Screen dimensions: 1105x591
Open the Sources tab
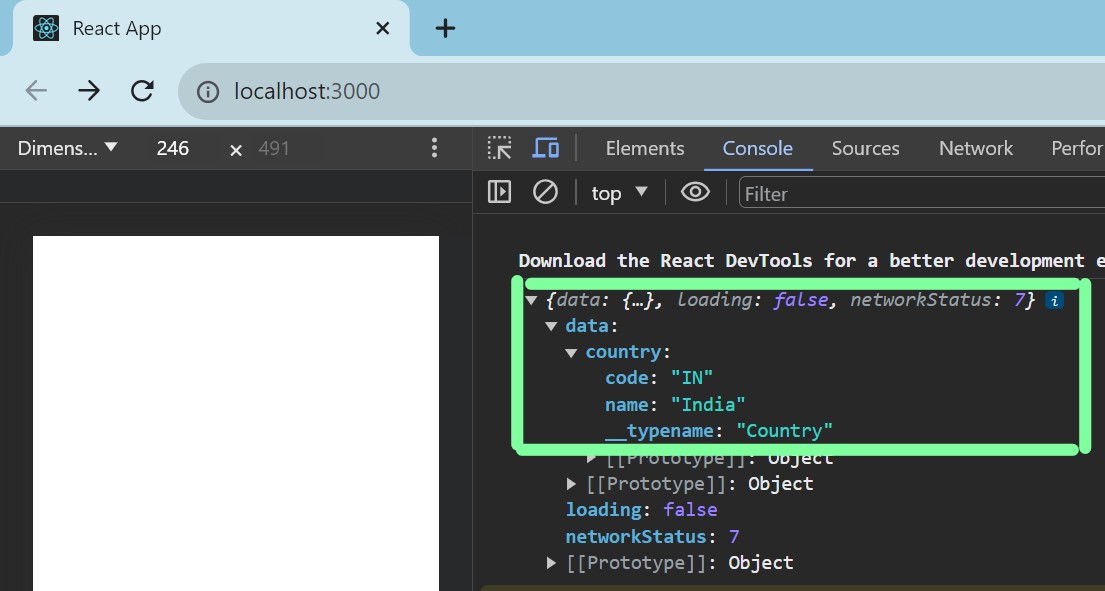pyautogui.click(x=865, y=148)
